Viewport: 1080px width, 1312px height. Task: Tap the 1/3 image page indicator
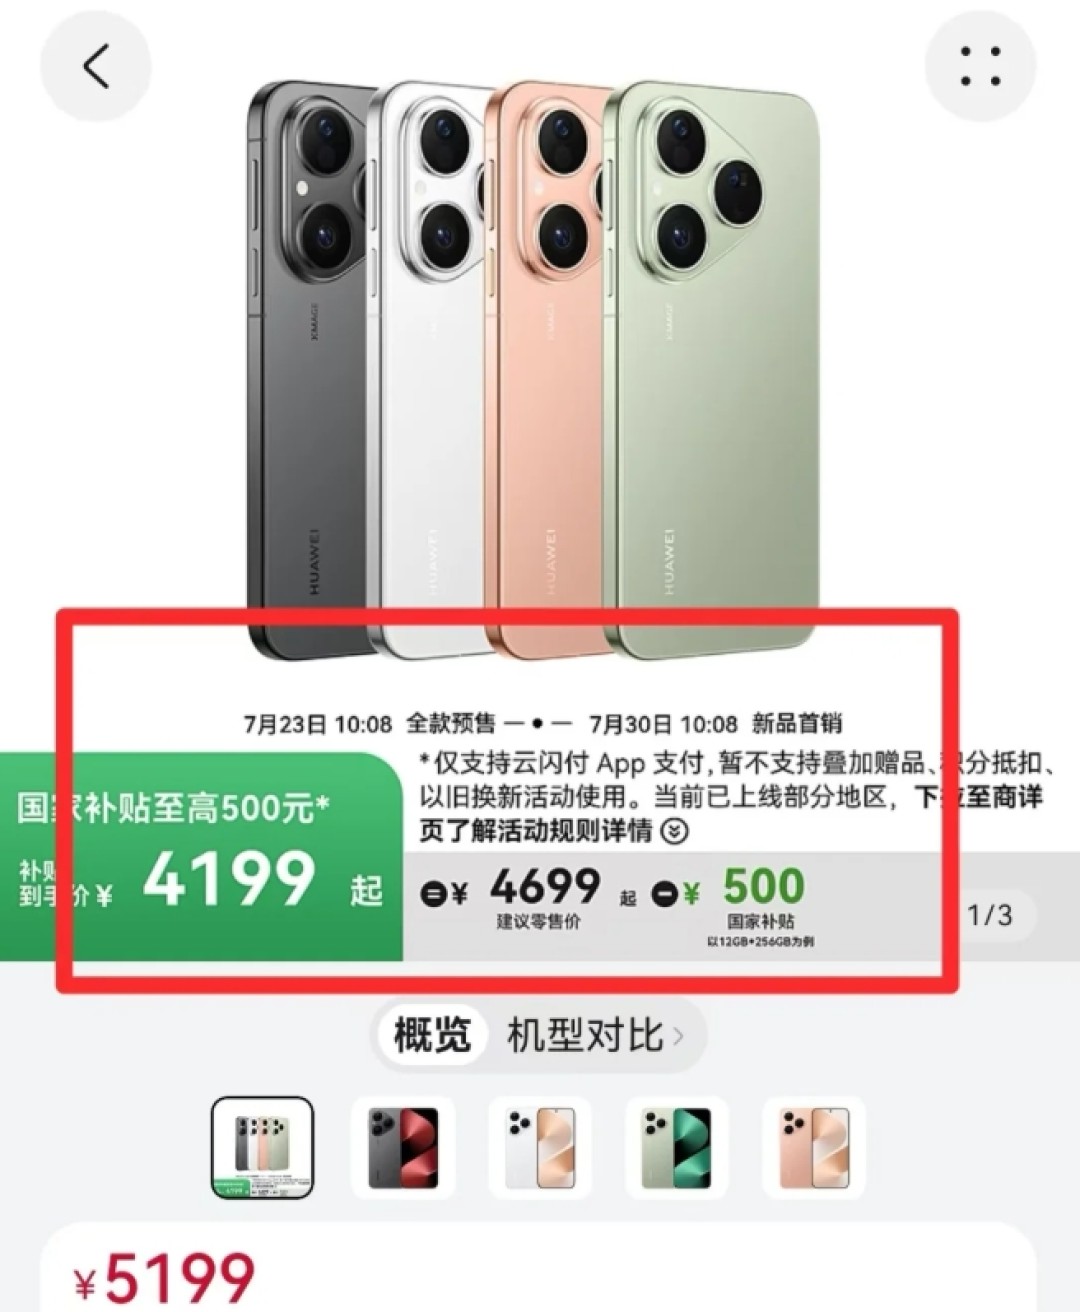[x=990, y=914]
